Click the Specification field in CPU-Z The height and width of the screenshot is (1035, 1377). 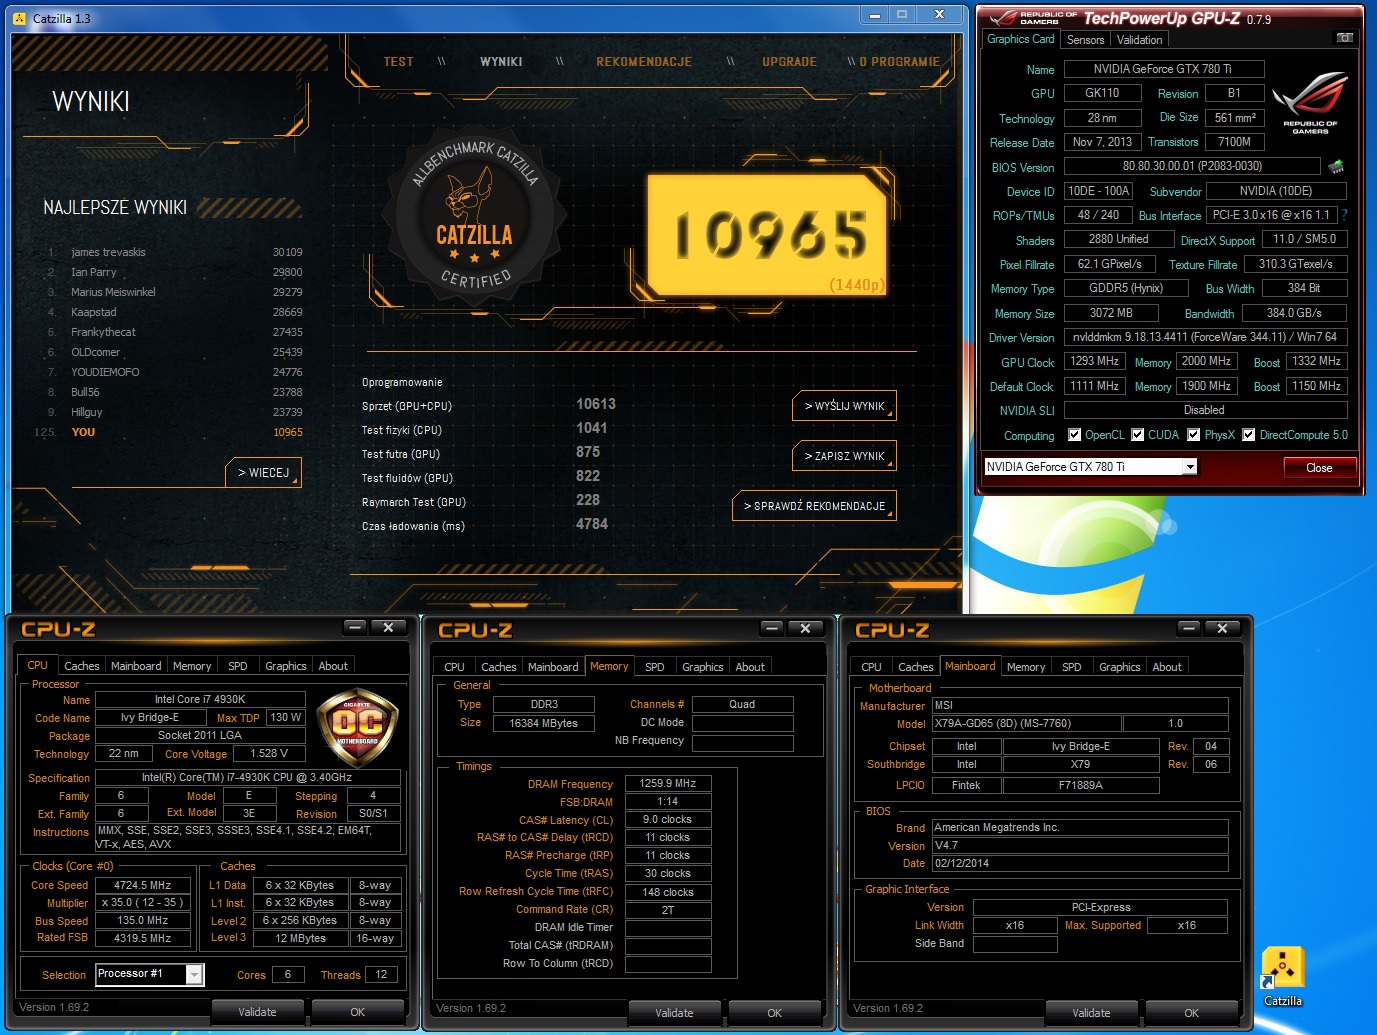pyautogui.click(x=247, y=777)
